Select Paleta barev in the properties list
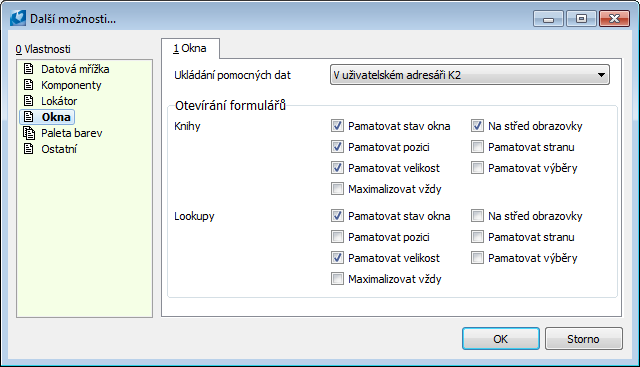The width and height of the screenshot is (640, 367). [x=71, y=133]
